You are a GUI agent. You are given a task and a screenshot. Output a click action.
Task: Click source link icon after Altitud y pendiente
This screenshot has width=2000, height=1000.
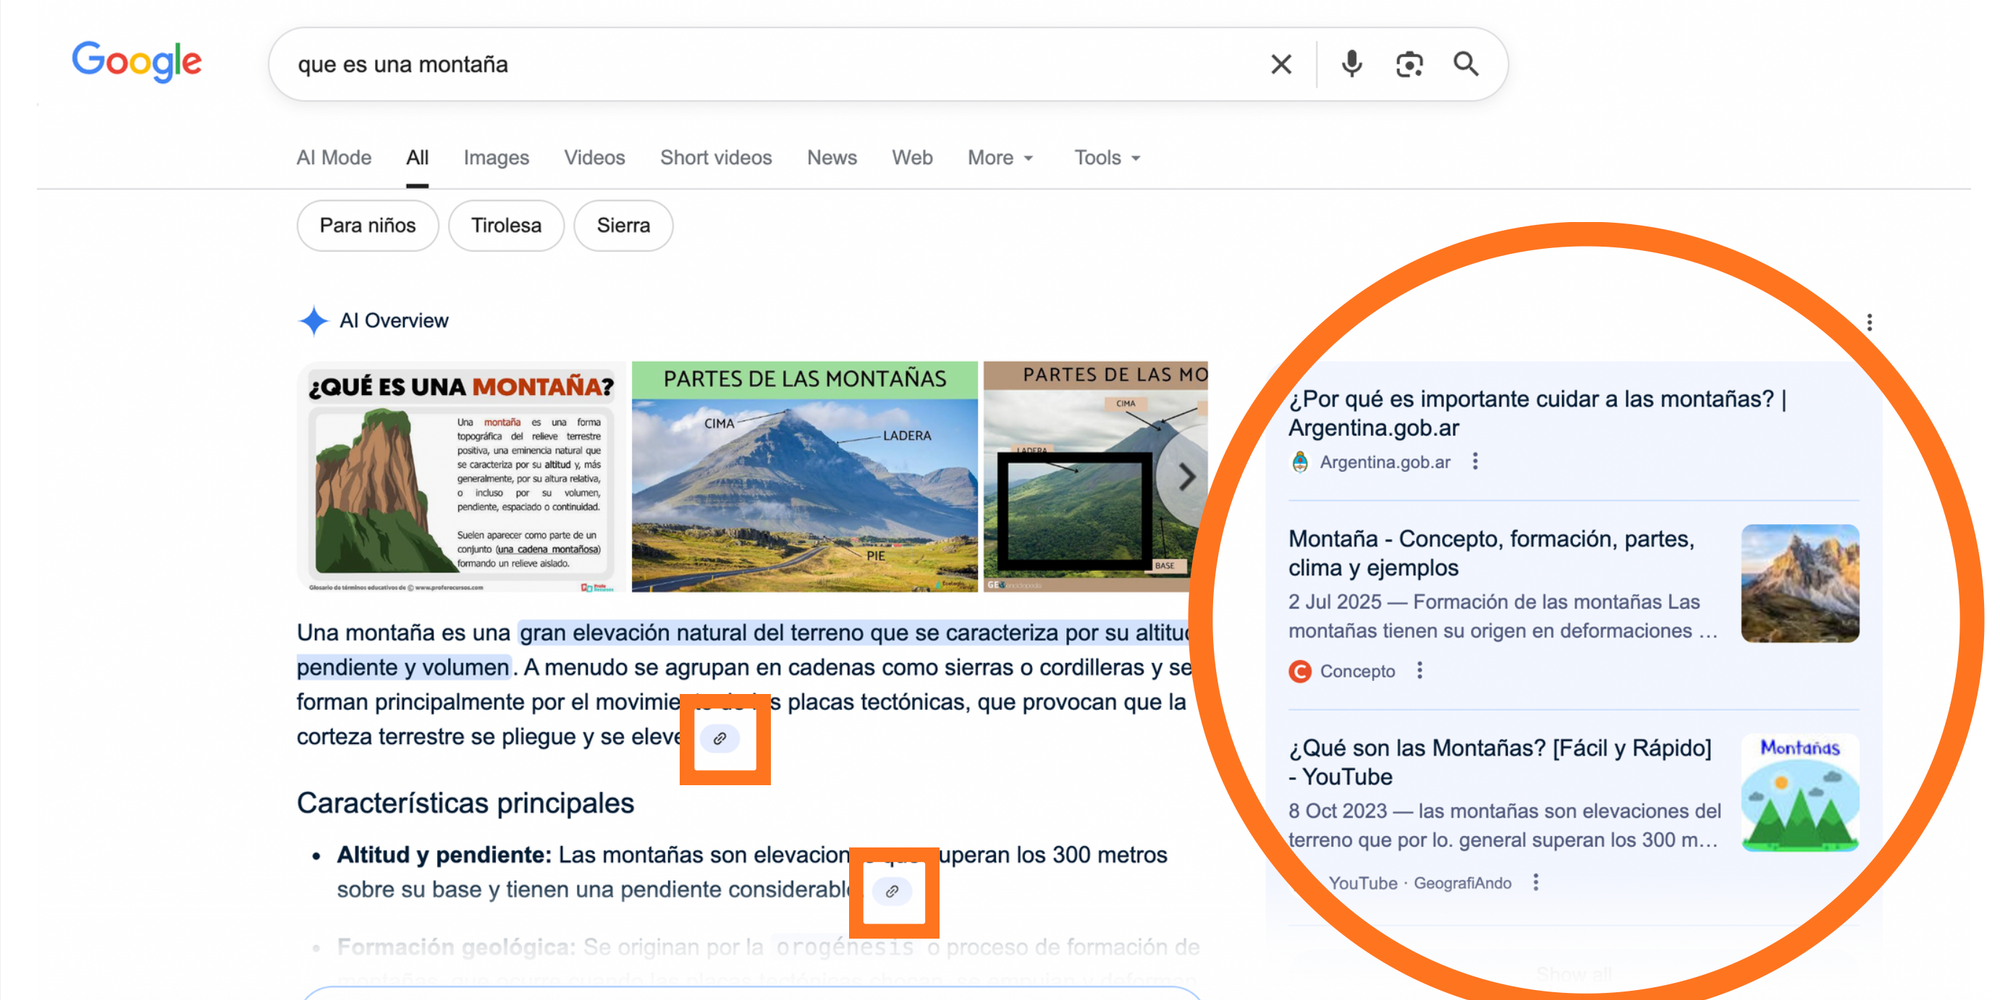pyautogui.click(x=892, y=891)
